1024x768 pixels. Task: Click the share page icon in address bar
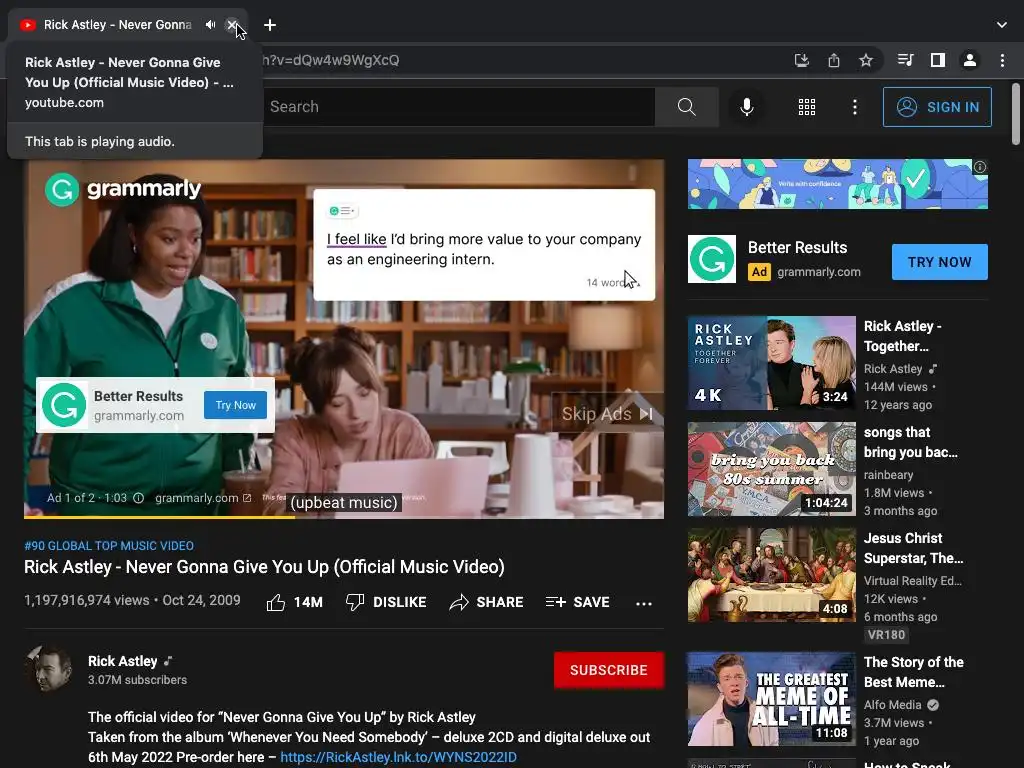[x=834, y=60]
